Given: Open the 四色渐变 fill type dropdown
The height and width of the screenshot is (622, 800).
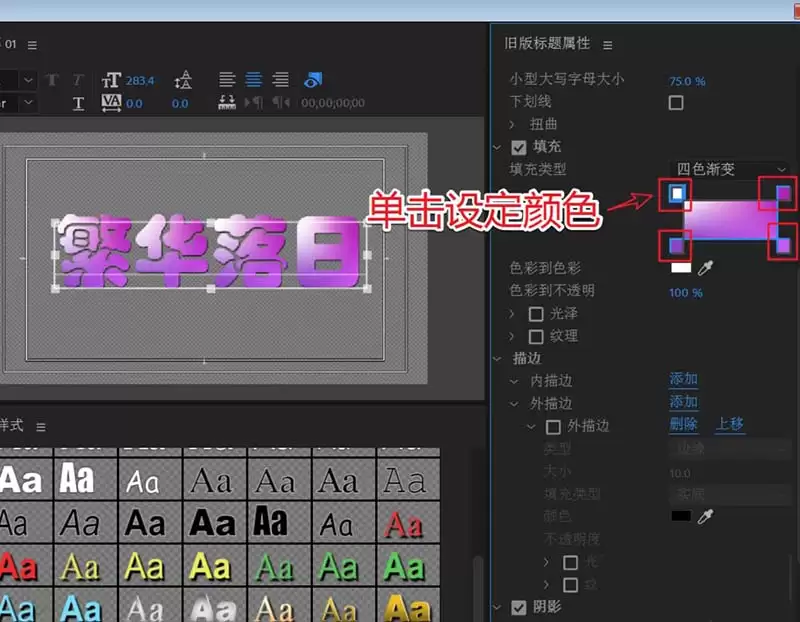Looking at the screenshot, I should 731,170.
